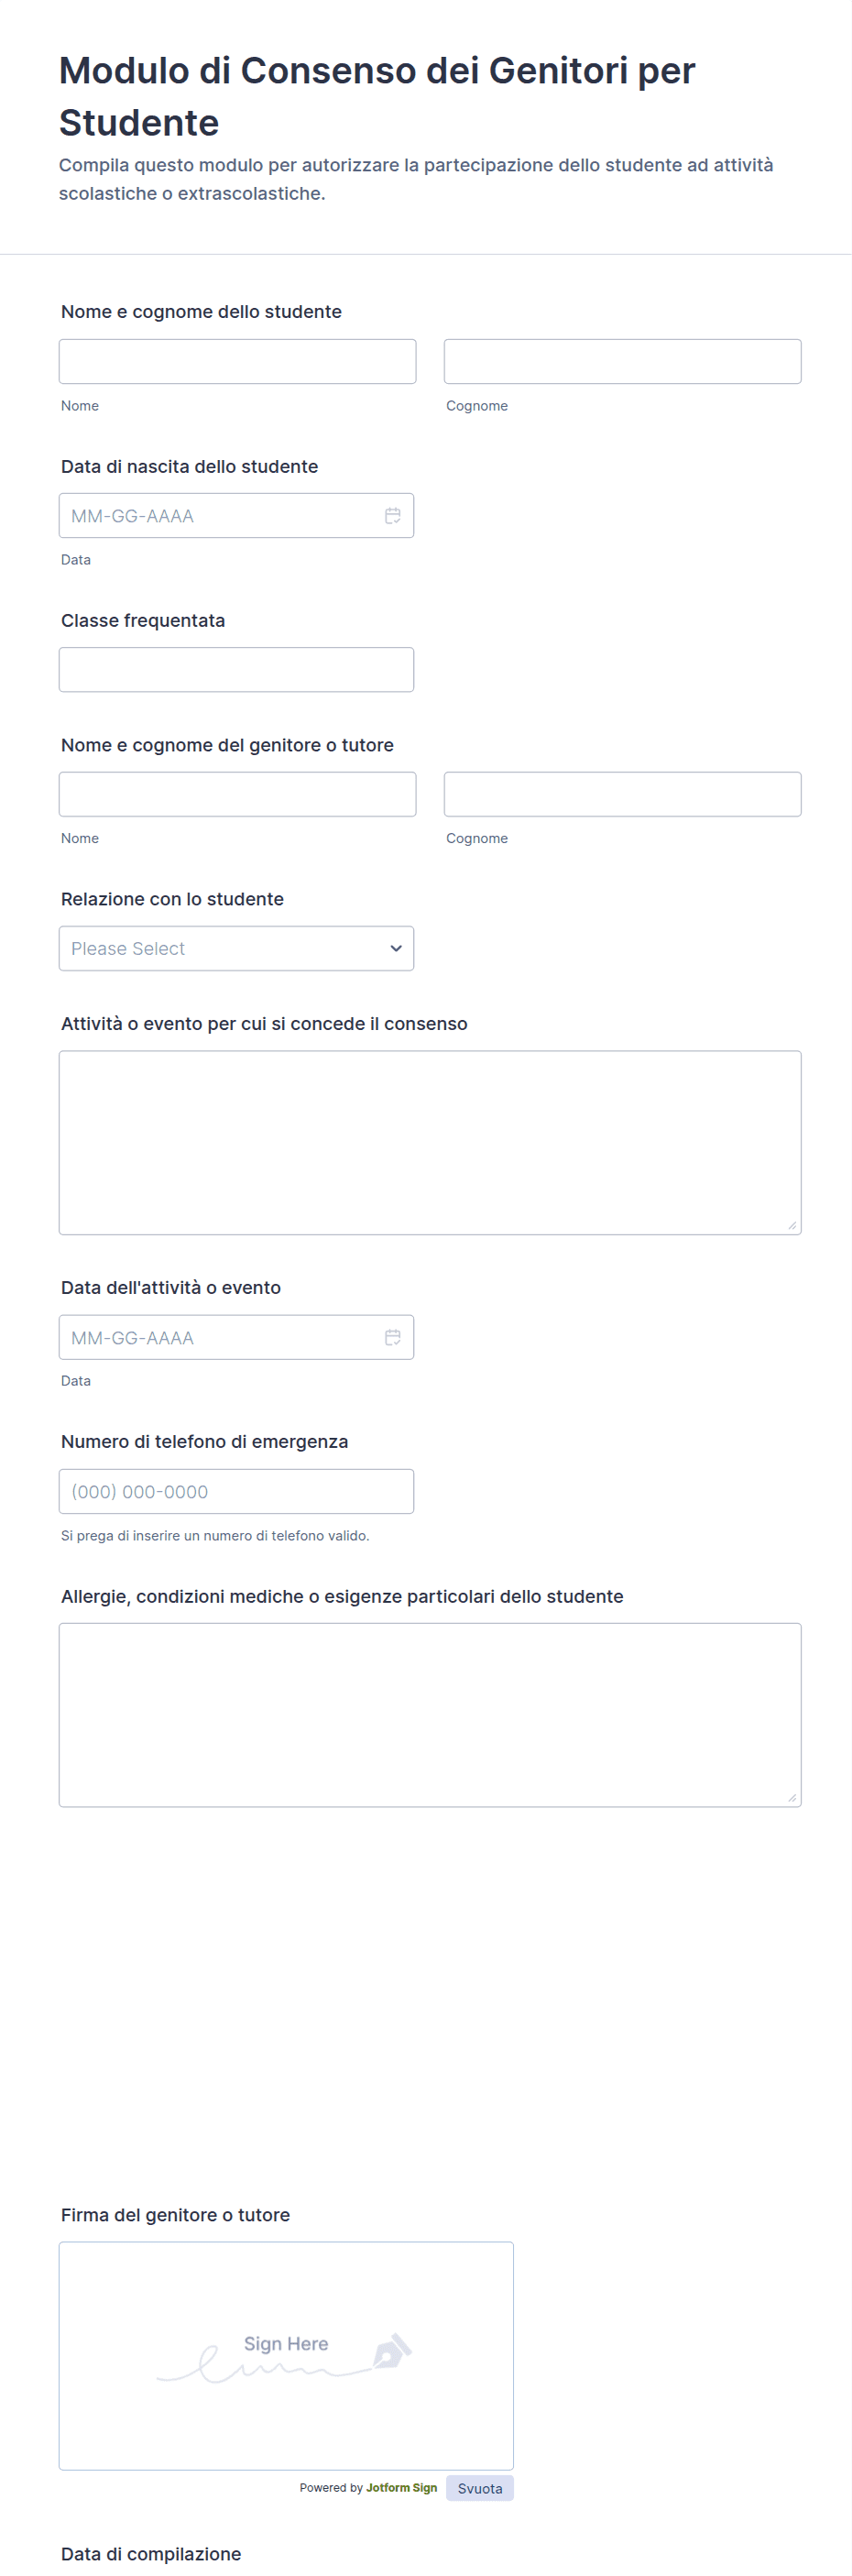Focus the emergency phone number field
The width and height of the screenshot is (852, 2576).
click(x=236, y=1491)
